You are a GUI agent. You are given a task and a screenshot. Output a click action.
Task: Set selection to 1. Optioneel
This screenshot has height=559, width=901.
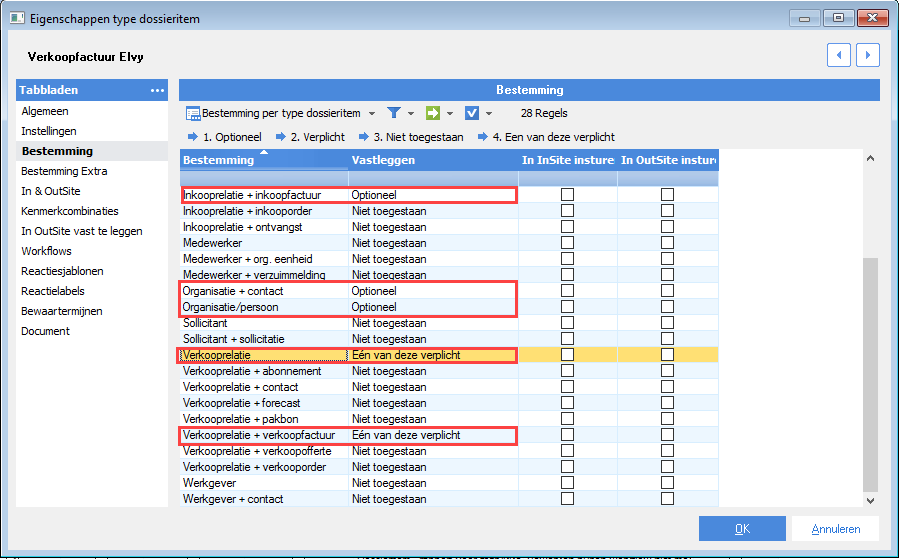click(x=232, y=137)
